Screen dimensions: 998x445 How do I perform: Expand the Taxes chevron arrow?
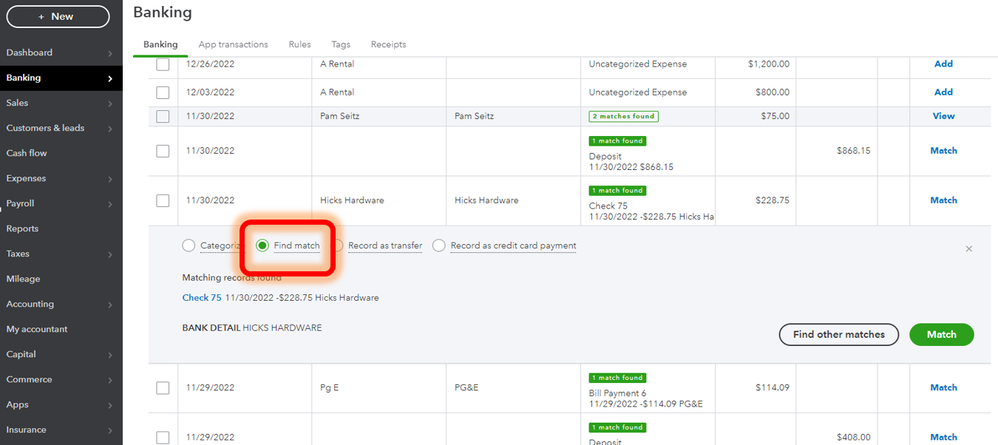[x=110, y=255]
